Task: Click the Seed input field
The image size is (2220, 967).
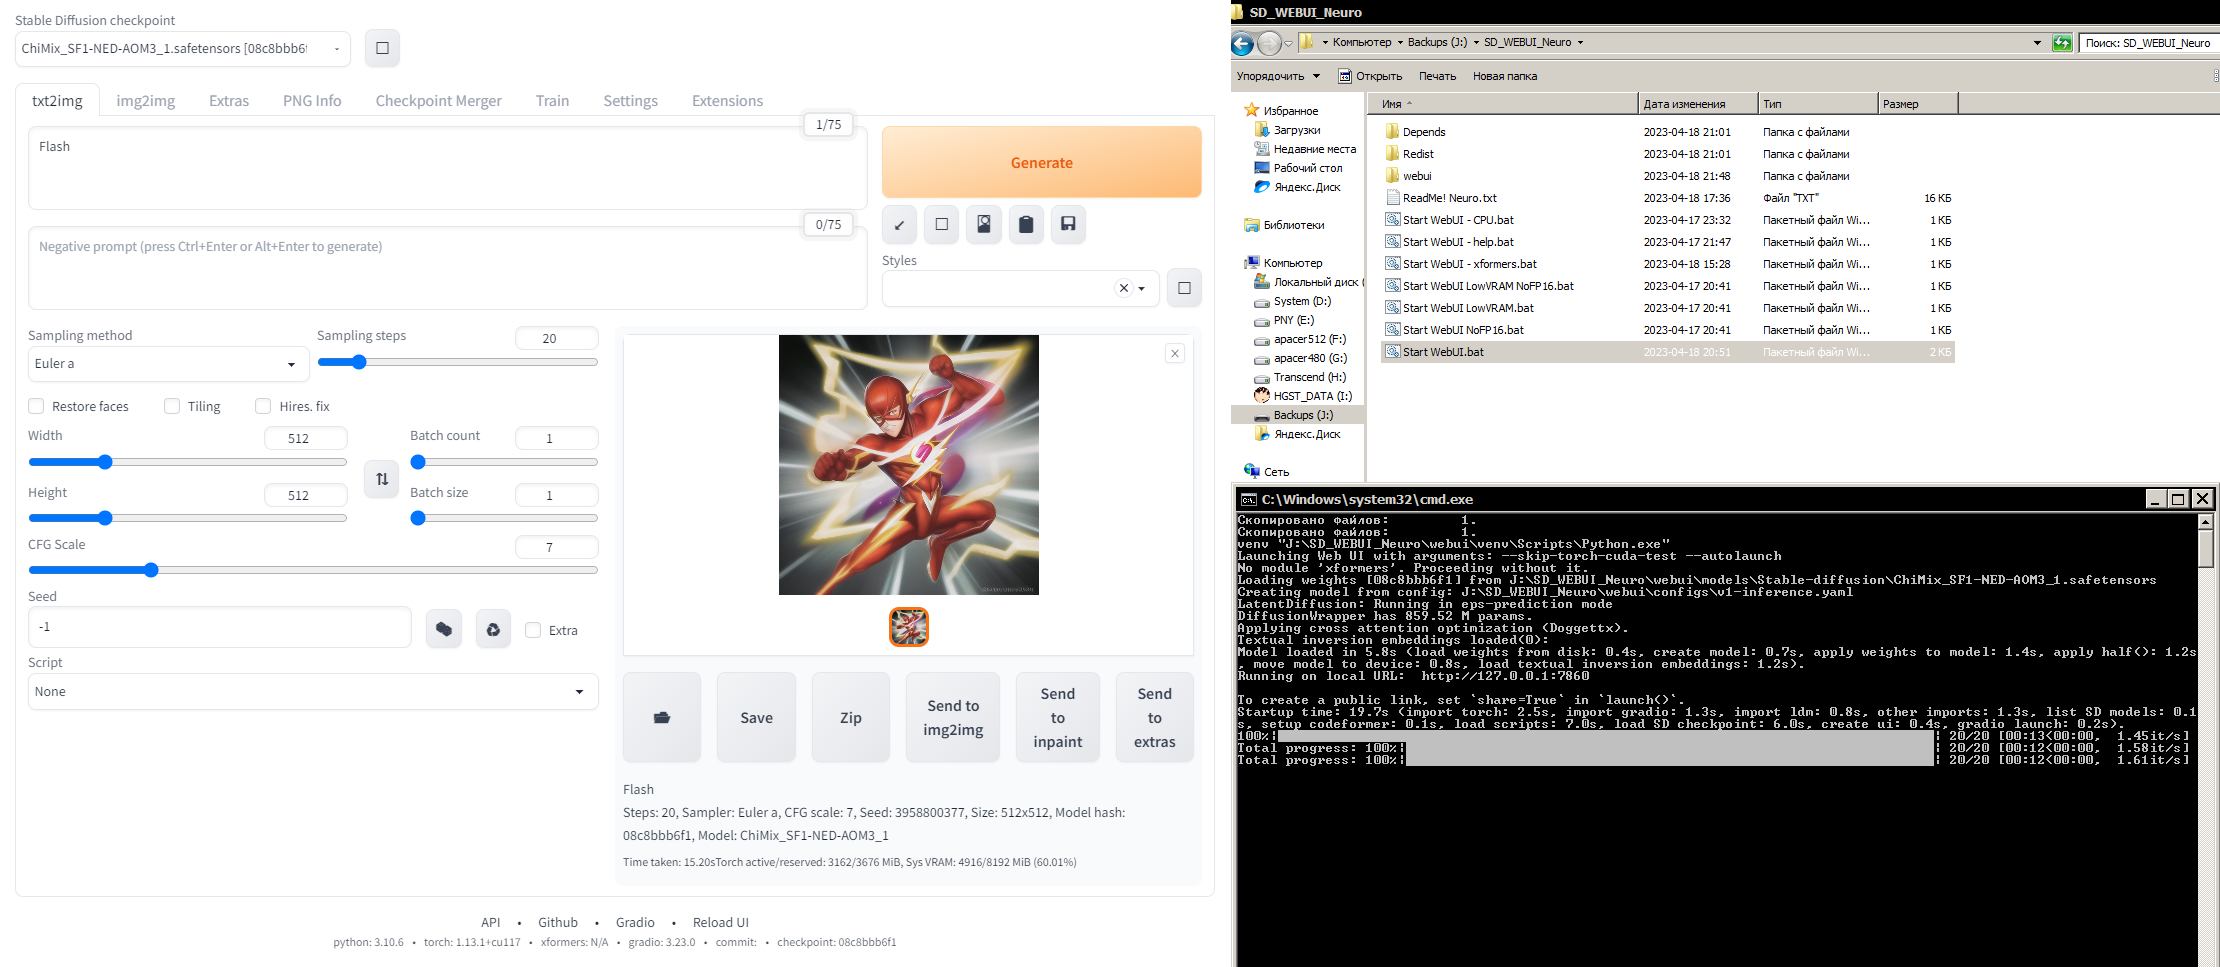Action: (x=220, y=627)
